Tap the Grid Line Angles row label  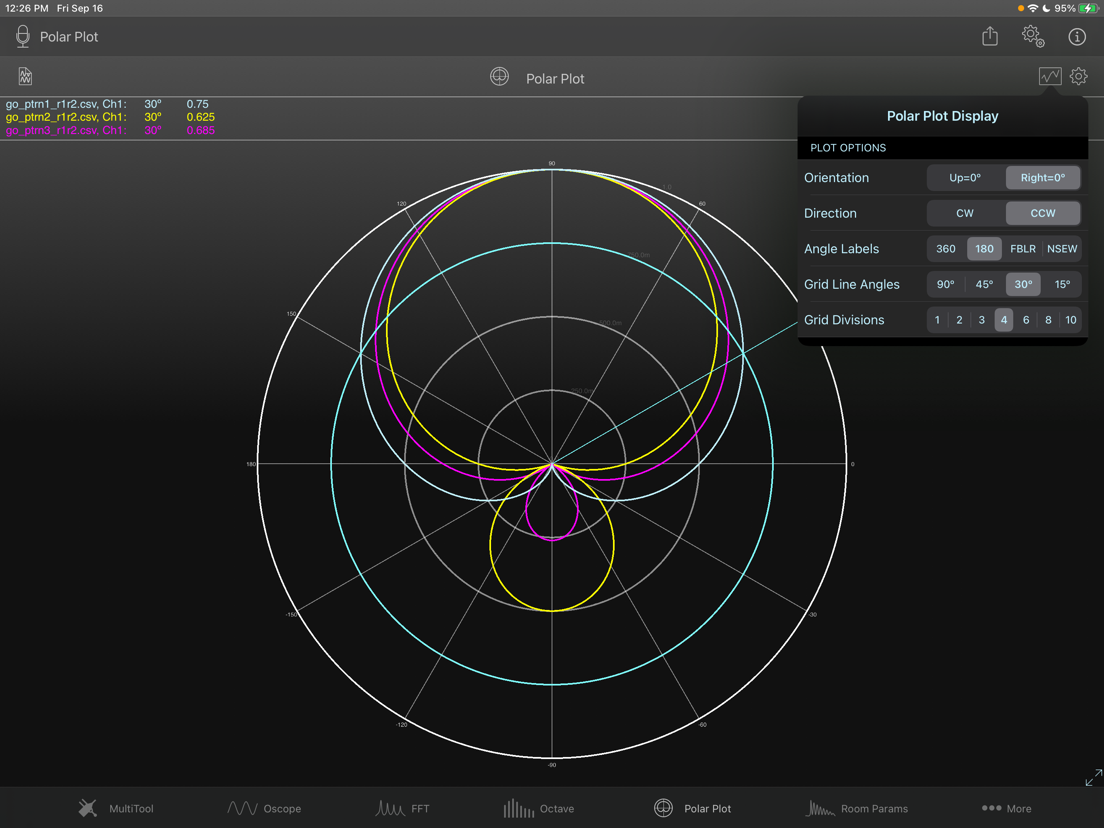click(852, 284)
